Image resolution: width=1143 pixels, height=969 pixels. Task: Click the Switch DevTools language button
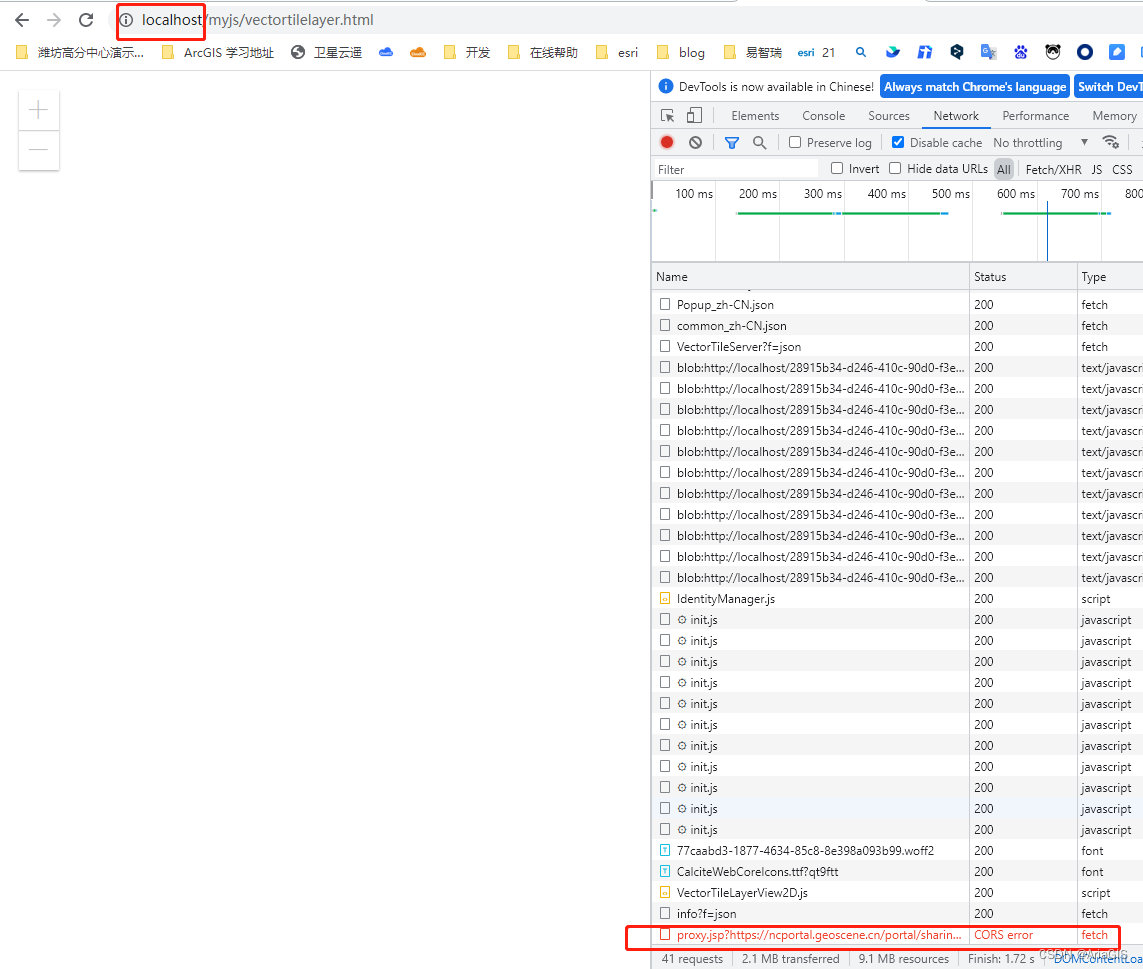[1109, 87]
